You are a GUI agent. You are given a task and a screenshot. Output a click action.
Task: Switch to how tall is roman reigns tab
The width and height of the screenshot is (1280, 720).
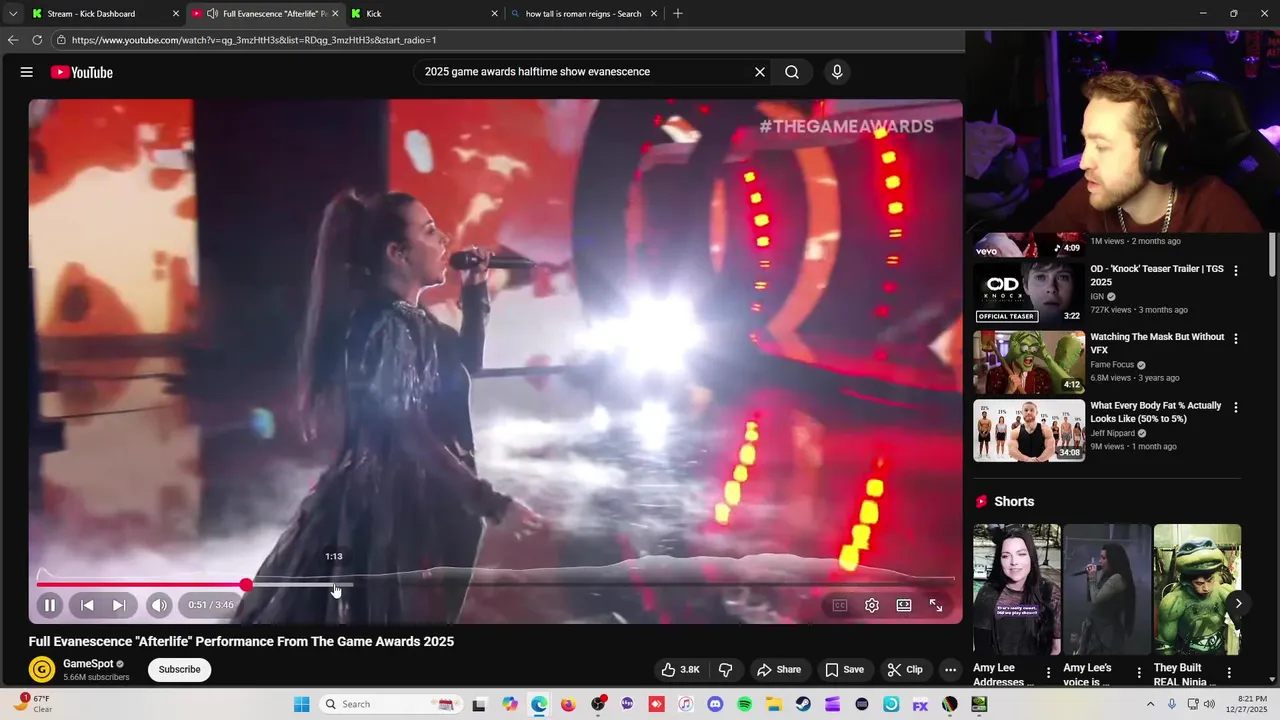[583, 14]
